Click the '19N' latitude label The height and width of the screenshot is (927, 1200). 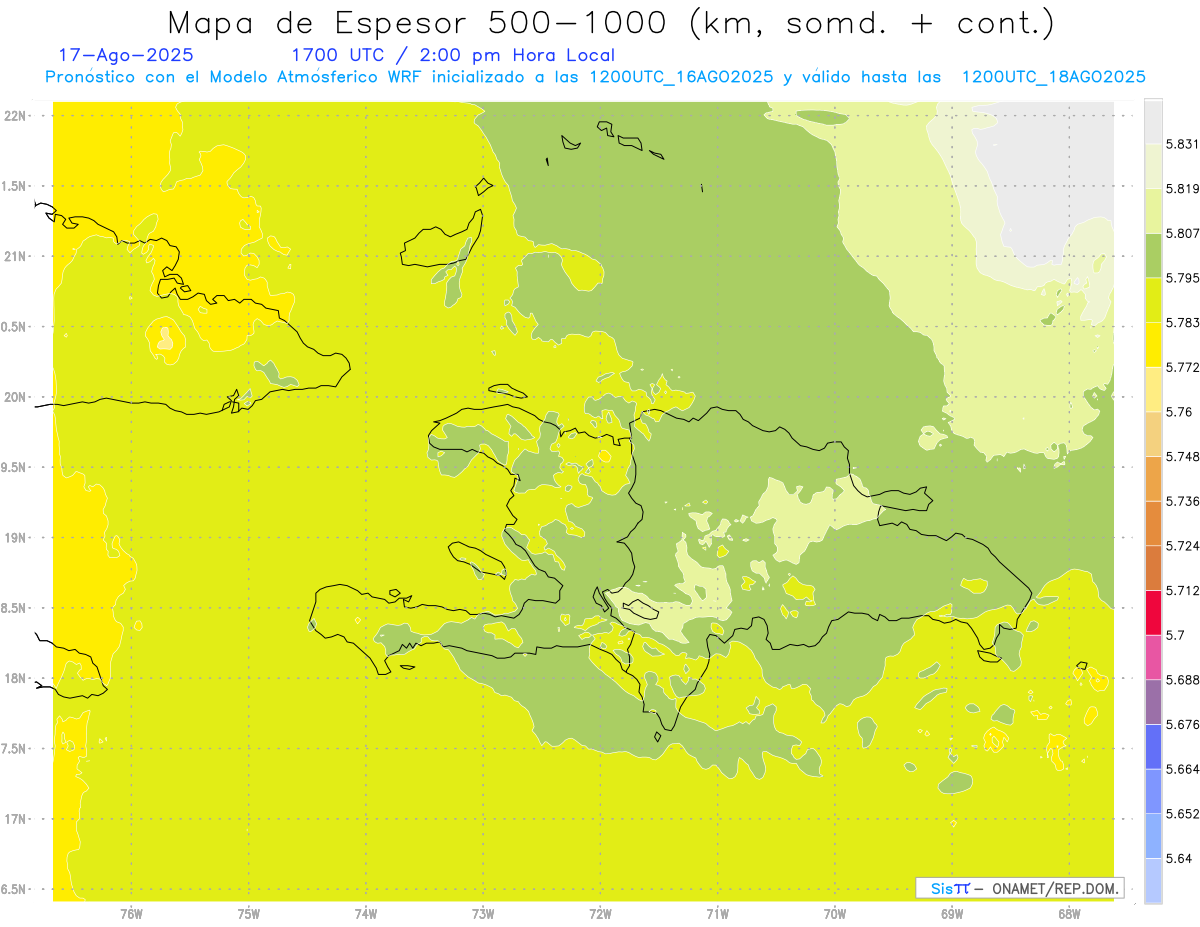(x=15, y=538)
